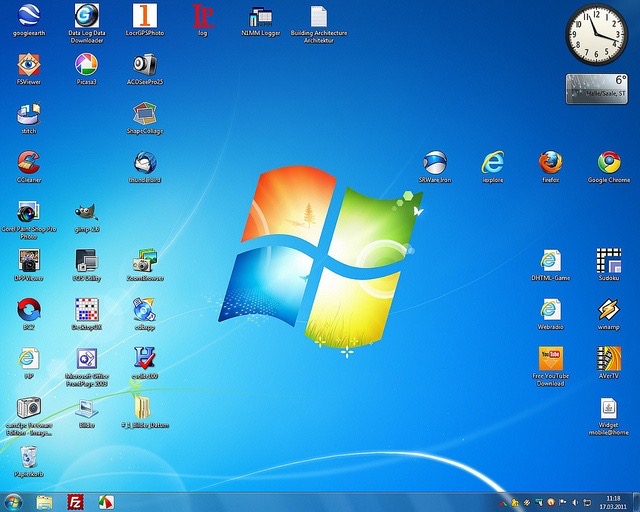This screenshot has width=640, height=512.
Task: Open Windows Explorer from the taskbar
Action: click(44, 503)
